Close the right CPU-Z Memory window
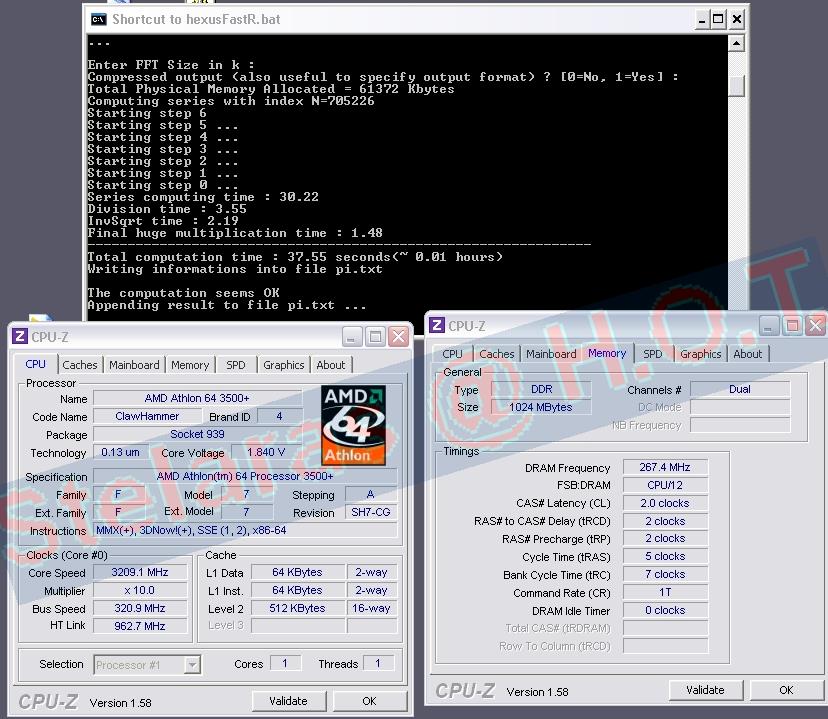This screenshot has height=719, width=828. tap(816, 325)
